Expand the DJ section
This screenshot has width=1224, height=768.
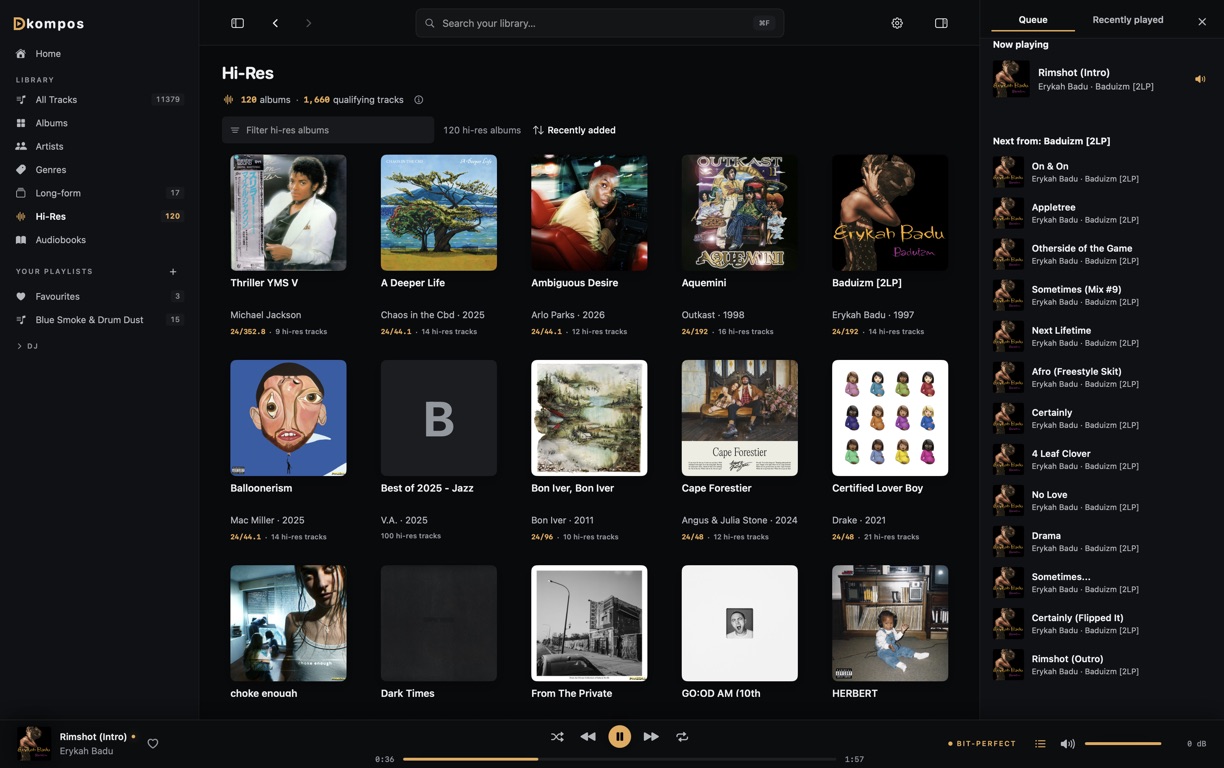28,346
